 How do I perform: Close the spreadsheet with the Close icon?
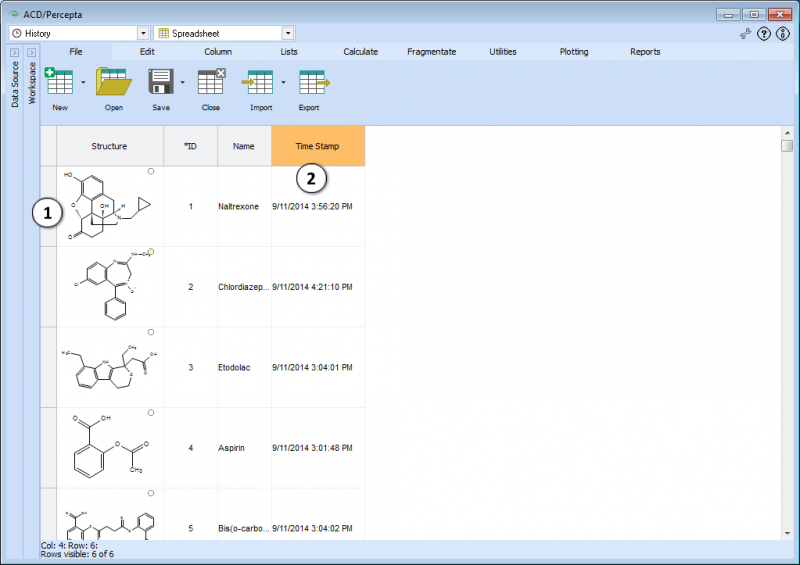[x=211, y=81]
